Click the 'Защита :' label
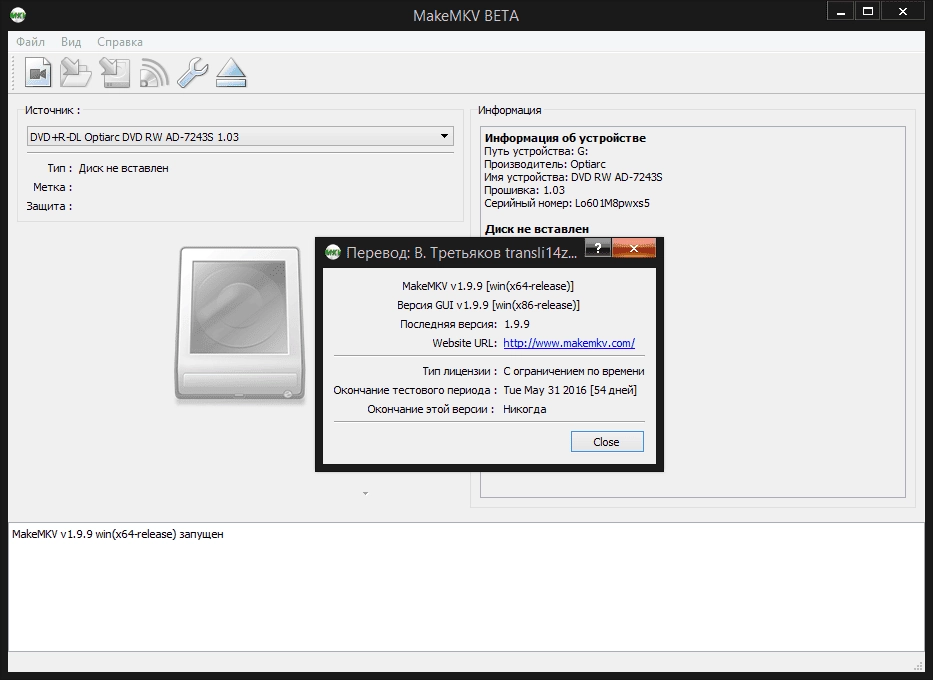 tap(49, 206)
